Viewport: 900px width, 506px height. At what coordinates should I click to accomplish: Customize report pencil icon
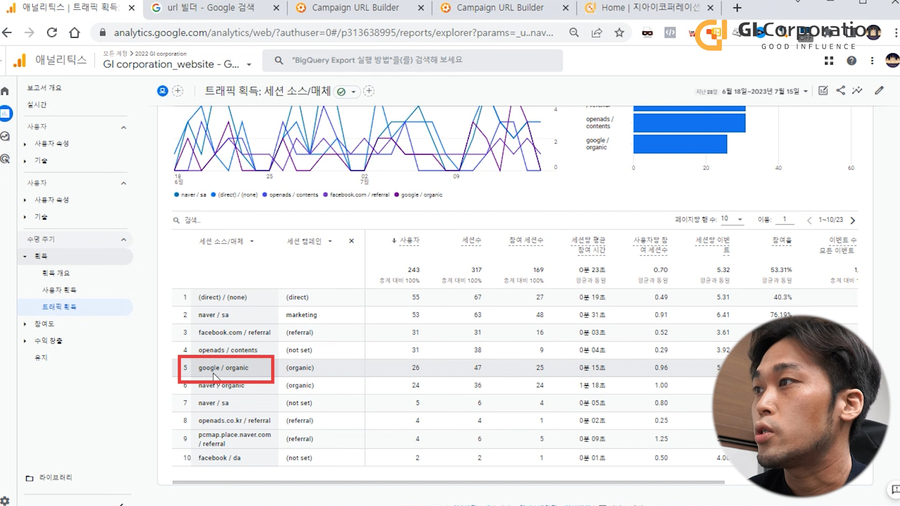click(x=879, y=91)
